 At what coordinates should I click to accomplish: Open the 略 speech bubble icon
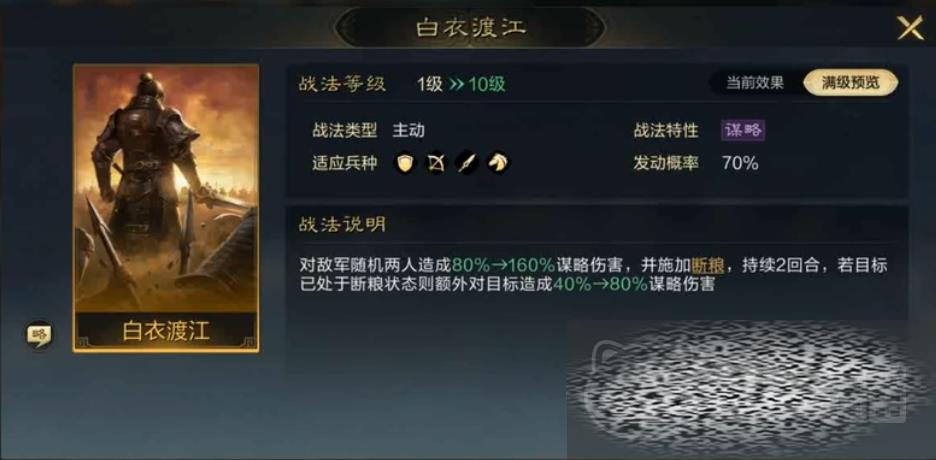click(x=39, y=335)
